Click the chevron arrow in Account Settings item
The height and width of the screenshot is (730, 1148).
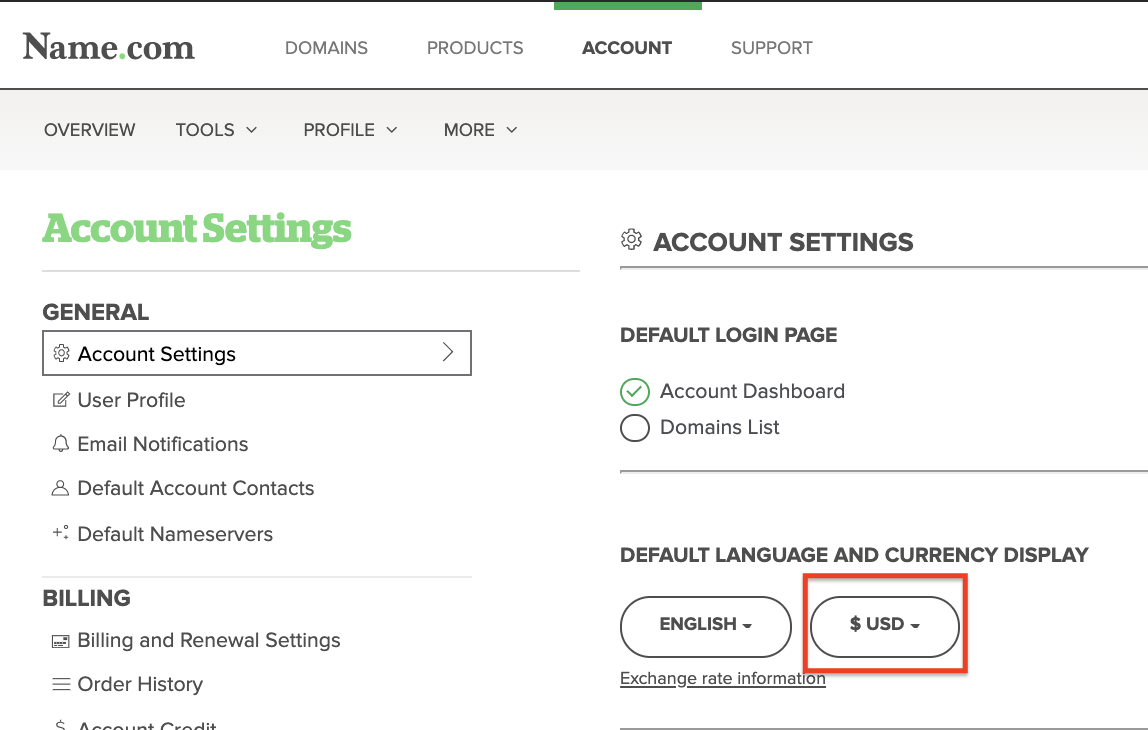point(448,352)
